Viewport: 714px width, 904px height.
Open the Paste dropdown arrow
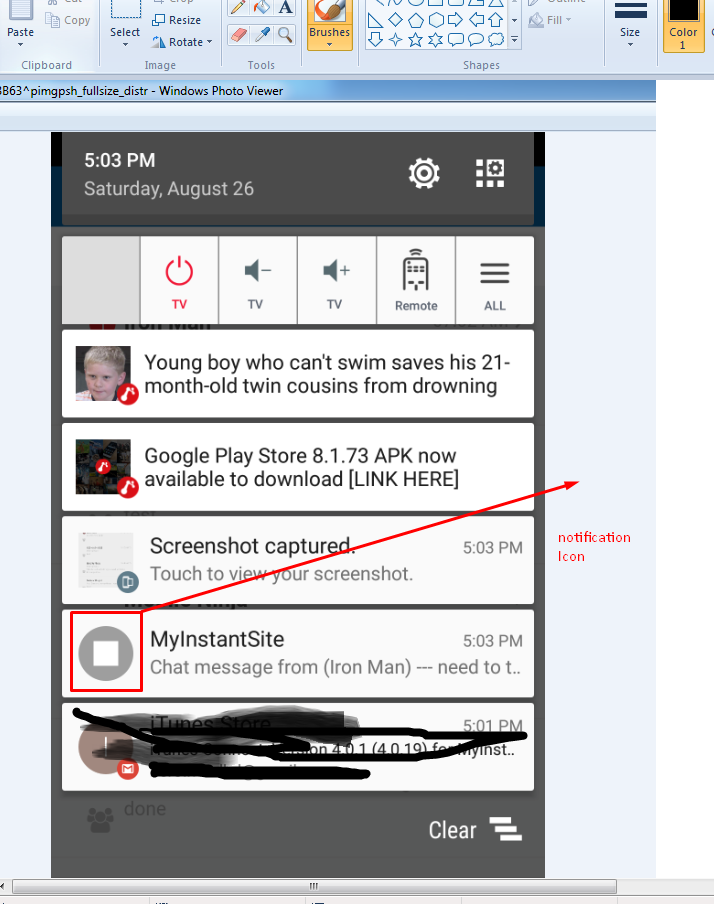click(20, 45)
